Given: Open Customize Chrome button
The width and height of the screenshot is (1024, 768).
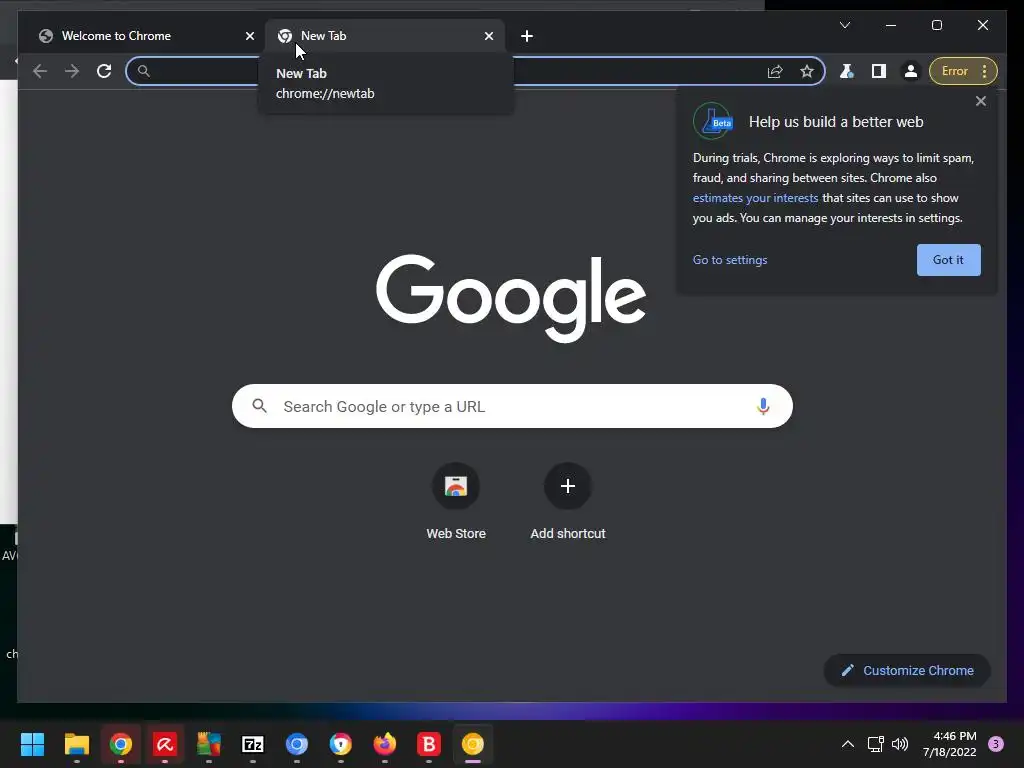Looking at the screenshot, I should [907, 671].
